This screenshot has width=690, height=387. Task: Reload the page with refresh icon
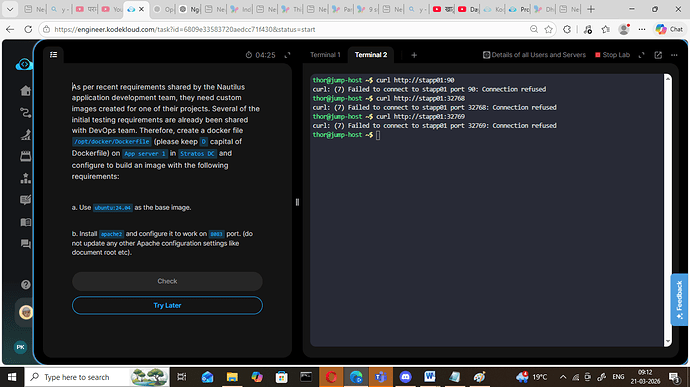[x=28, y=29]
